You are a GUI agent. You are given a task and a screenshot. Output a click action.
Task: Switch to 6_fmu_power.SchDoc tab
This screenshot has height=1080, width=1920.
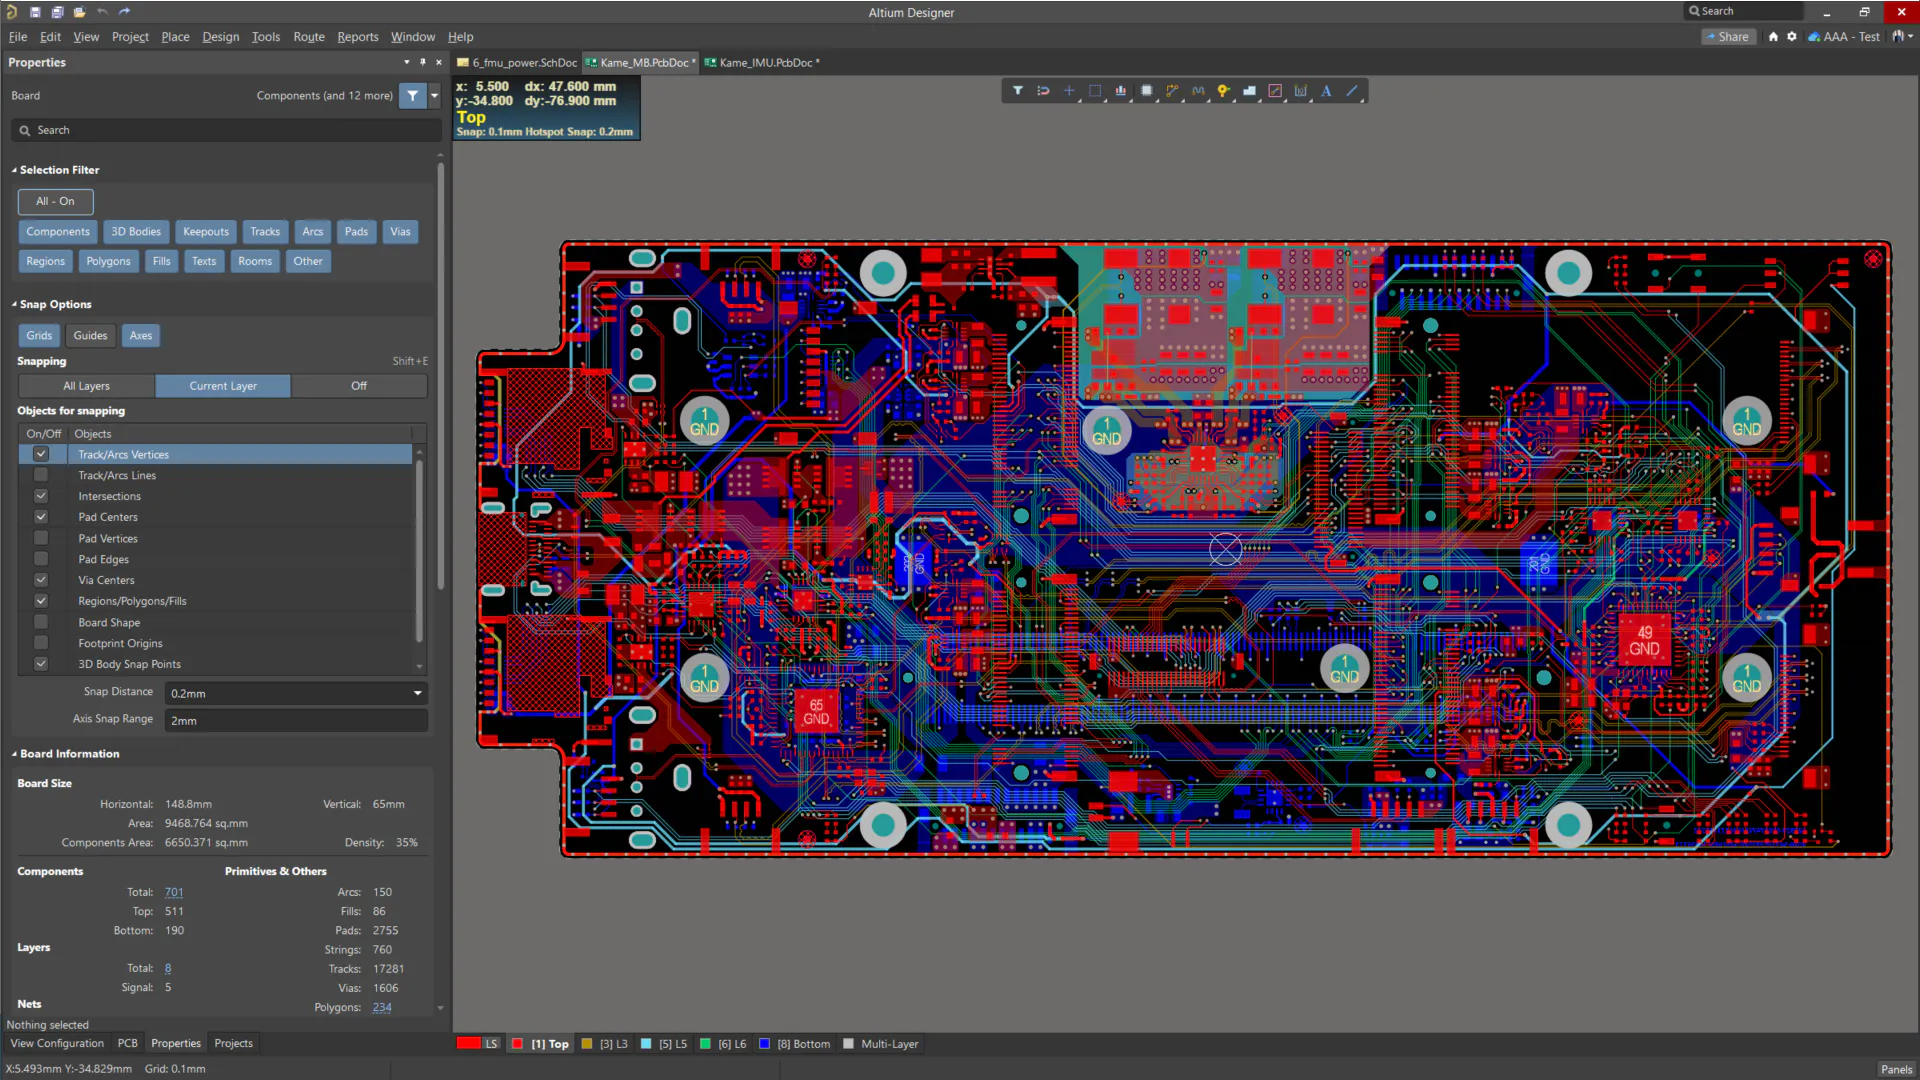tap(517, 62)
